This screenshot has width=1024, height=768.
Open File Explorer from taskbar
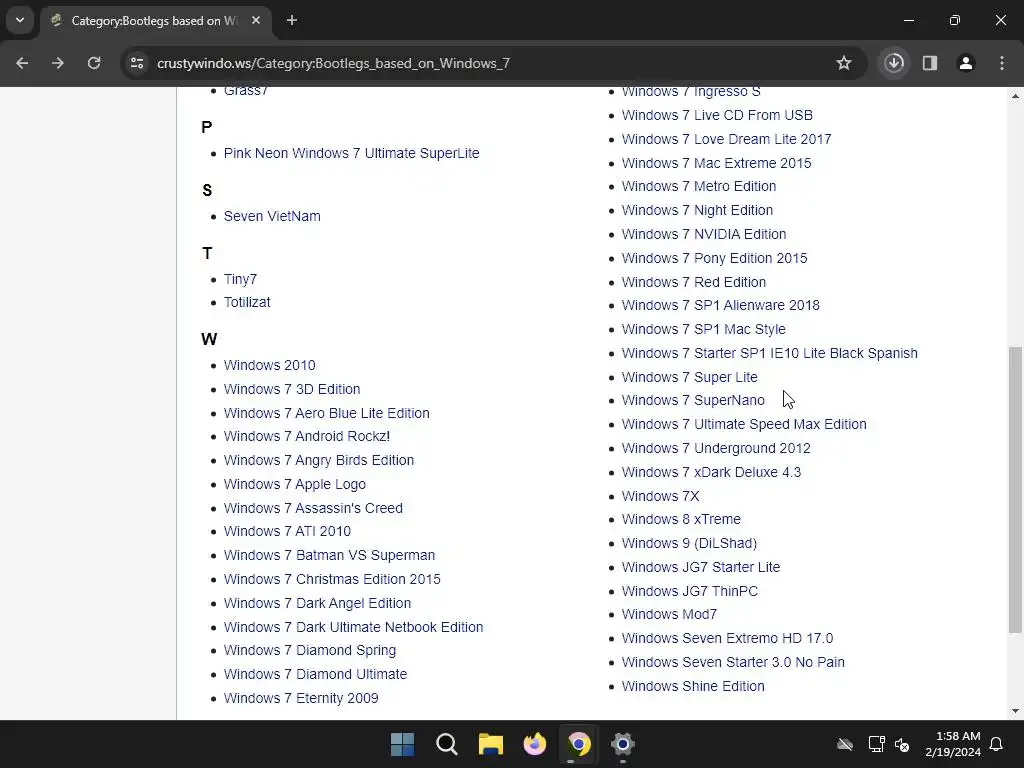(x=490, y=744)
